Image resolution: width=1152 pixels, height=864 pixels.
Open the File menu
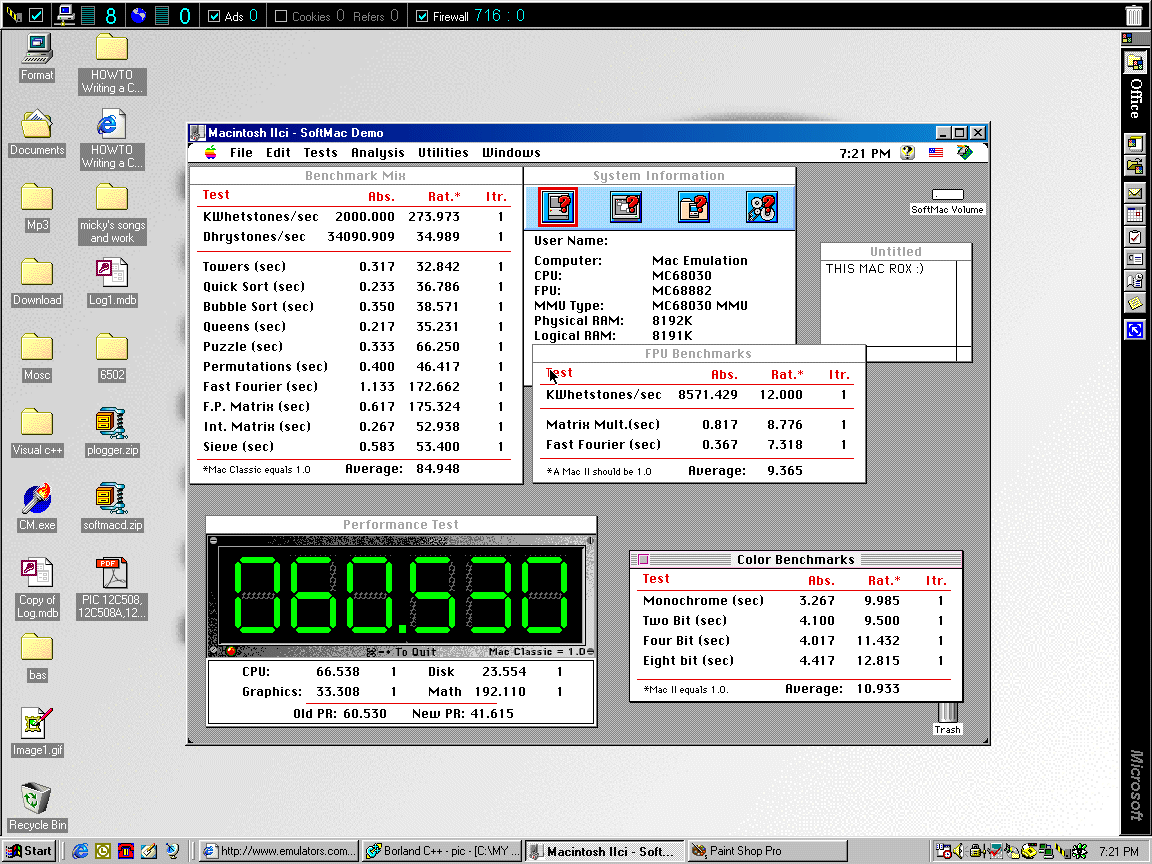click(241, 153)
